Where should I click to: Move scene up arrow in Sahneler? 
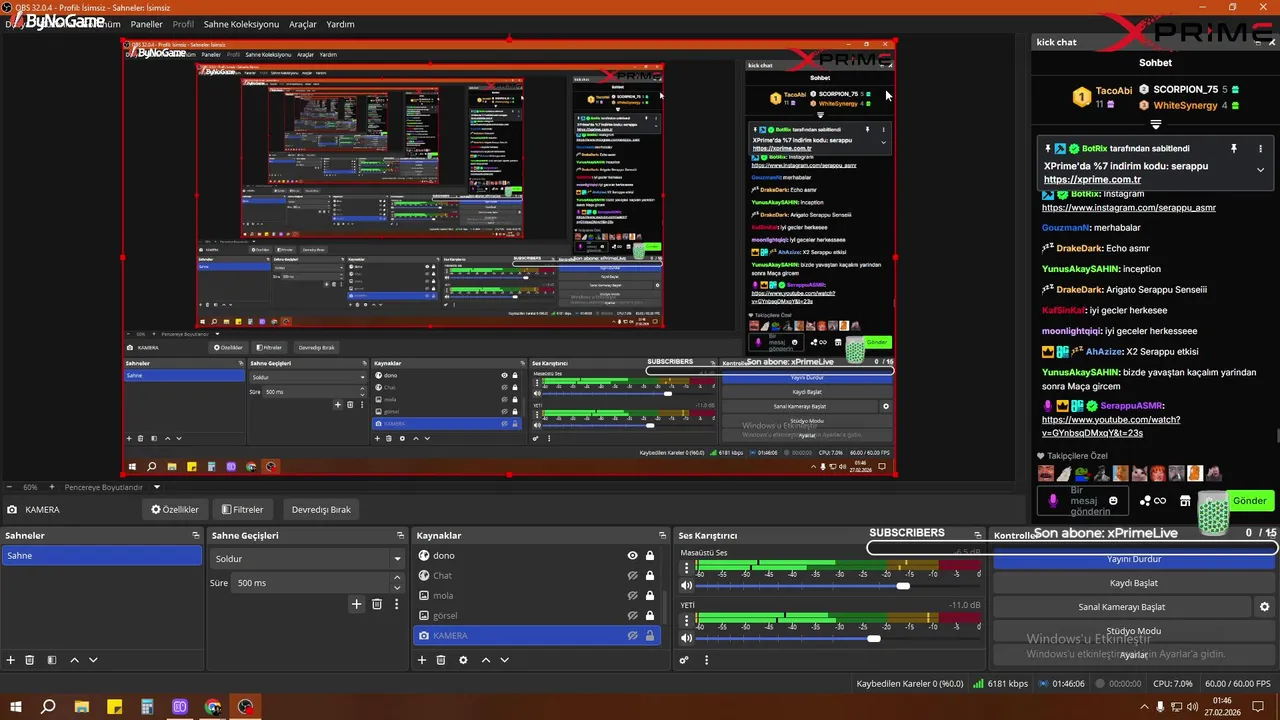[x=75, y=660]
